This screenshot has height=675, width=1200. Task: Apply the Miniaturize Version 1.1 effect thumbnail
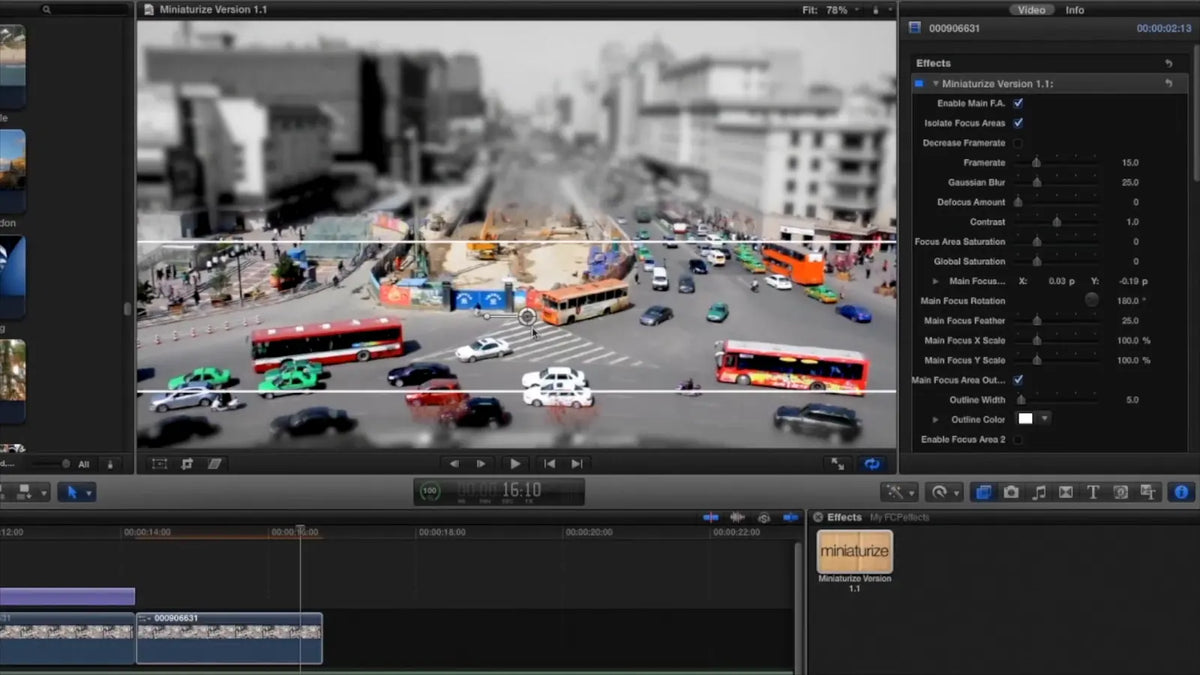click(855, 551)
